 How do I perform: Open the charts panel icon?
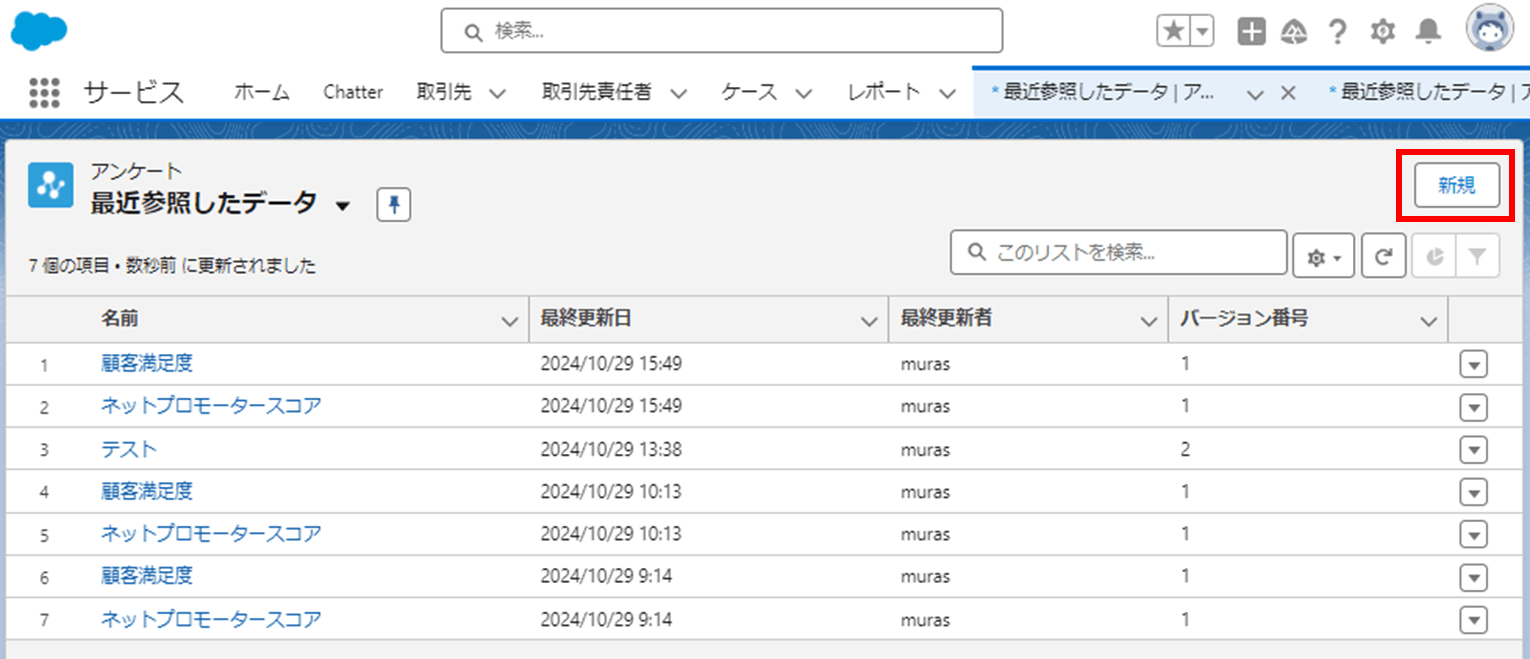[x=1434, y=255]
